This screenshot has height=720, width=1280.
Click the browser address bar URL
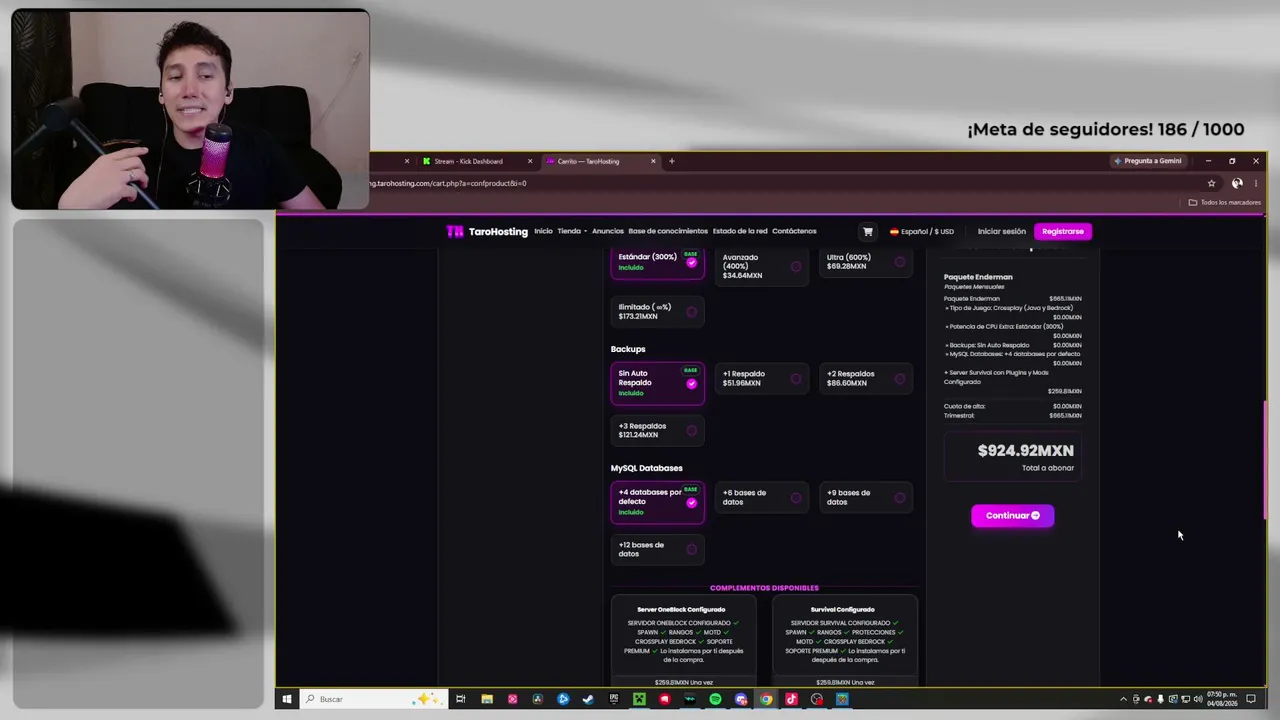(450, 183)
